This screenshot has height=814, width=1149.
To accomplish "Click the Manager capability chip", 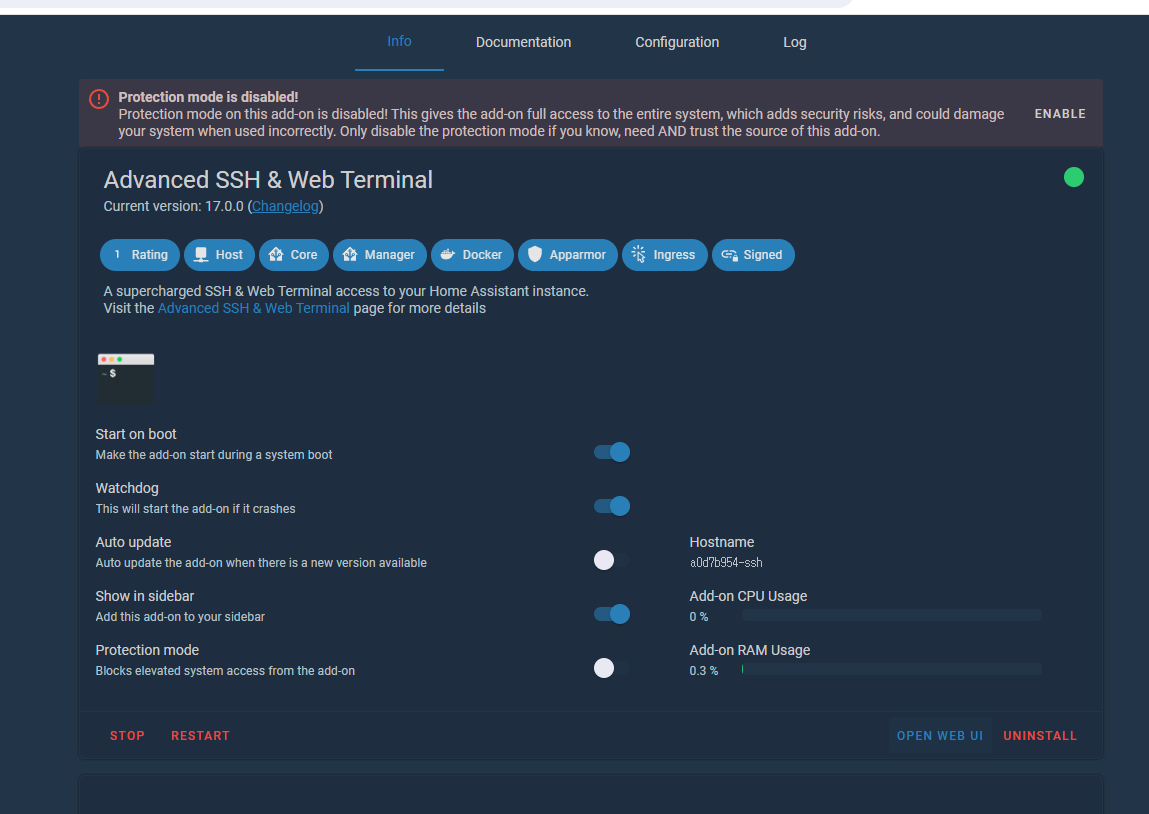I will click(380, 255).
